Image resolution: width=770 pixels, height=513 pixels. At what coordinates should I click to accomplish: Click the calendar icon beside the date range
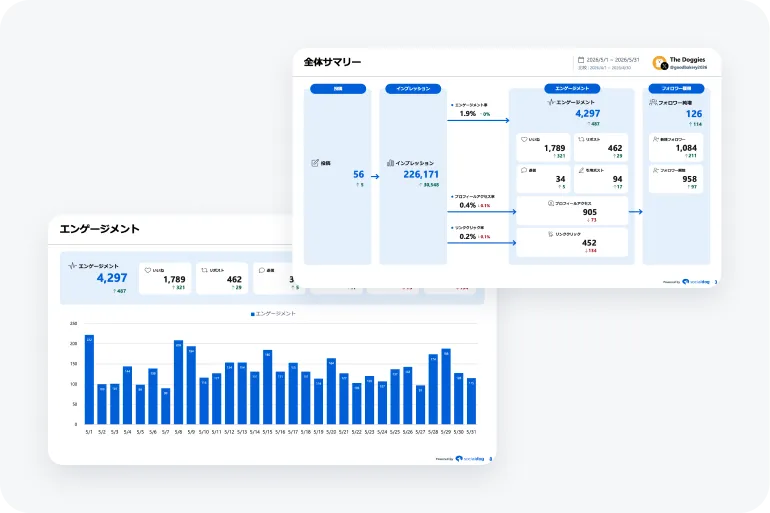[x=581, y=60]
